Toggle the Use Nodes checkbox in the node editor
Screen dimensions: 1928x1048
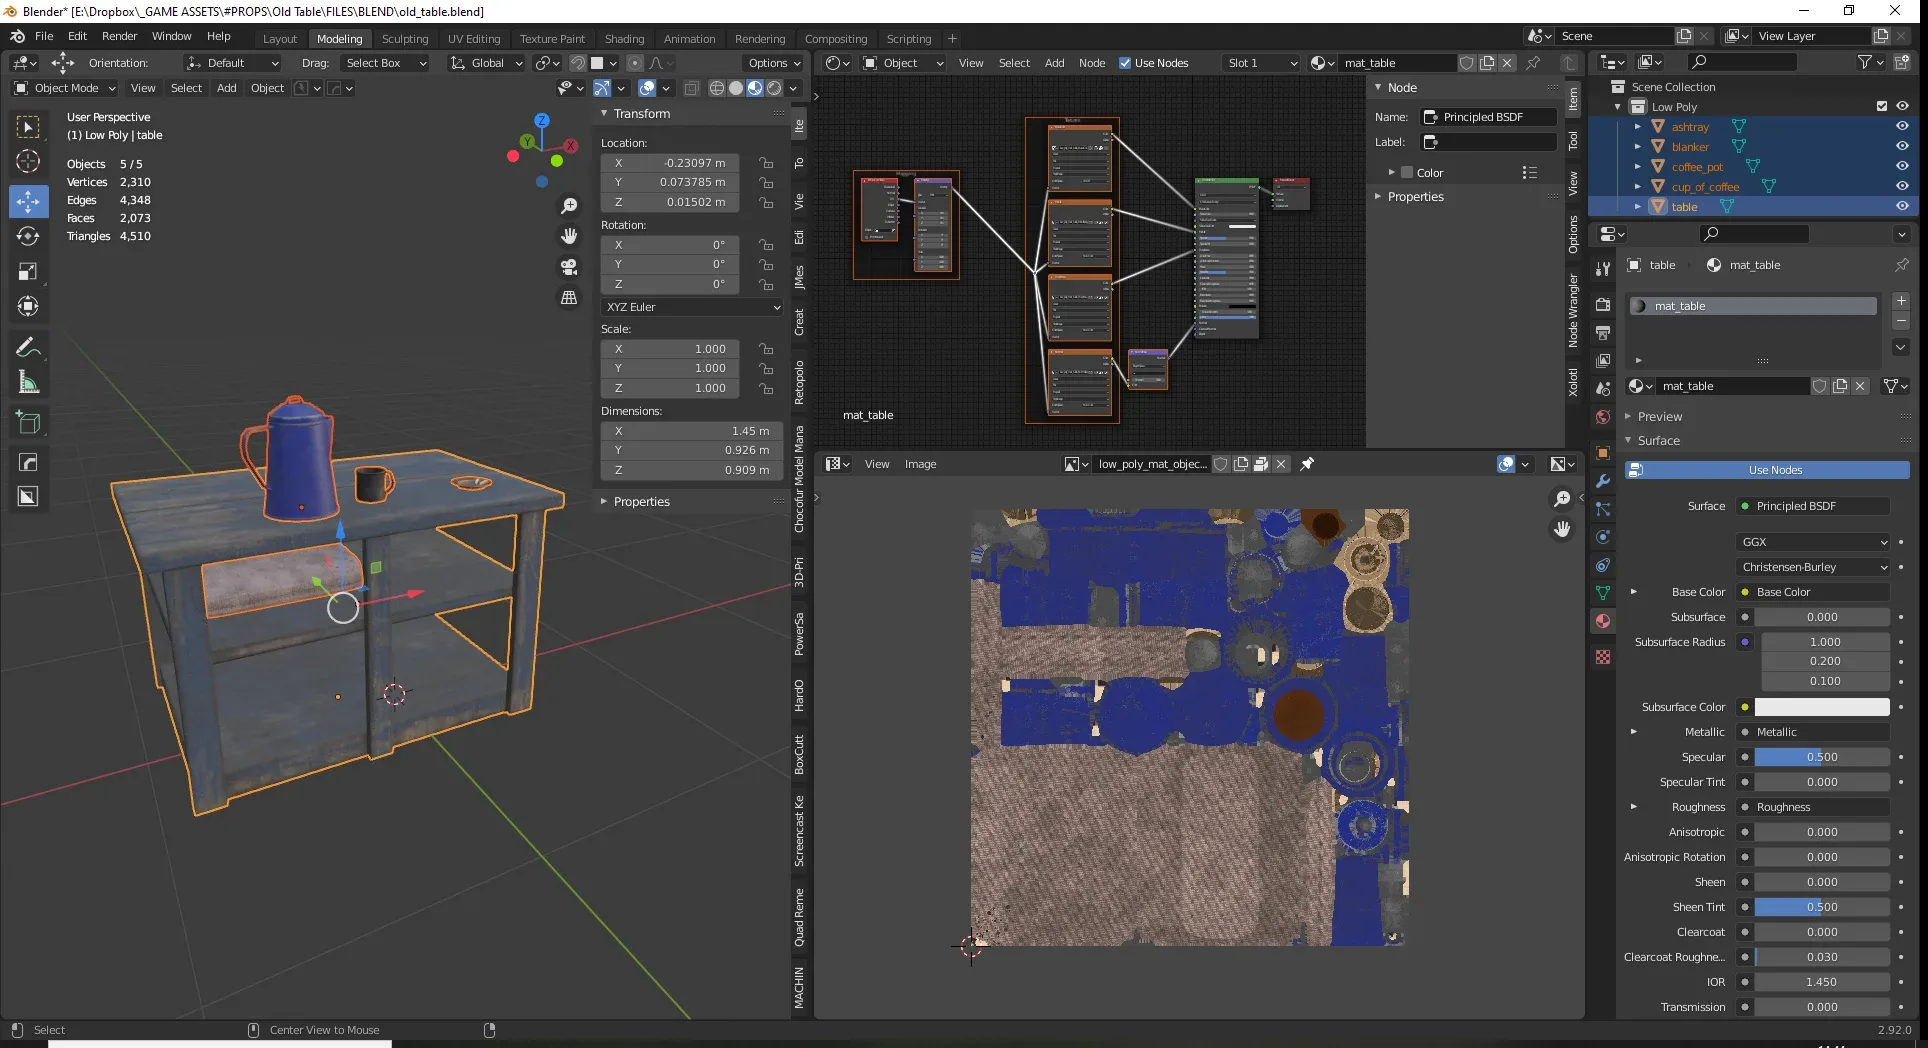coord(1125,63)
